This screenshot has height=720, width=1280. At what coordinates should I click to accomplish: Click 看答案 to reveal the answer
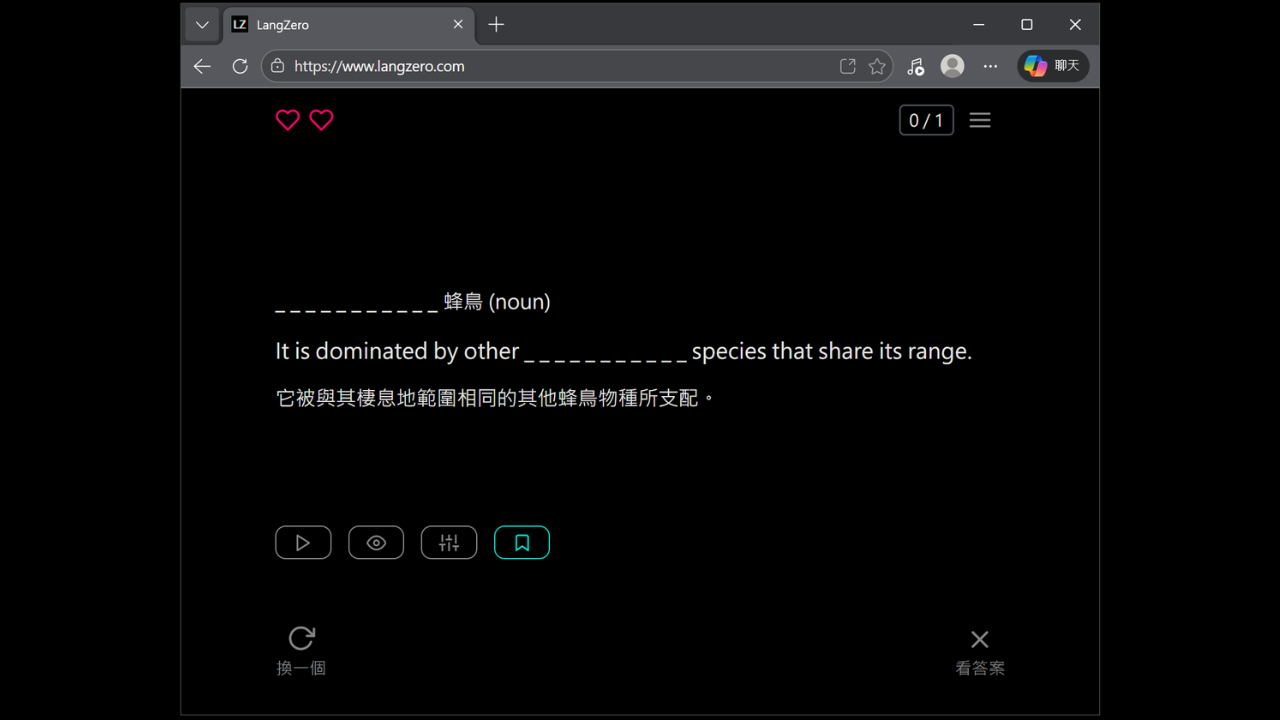(979, 651)
